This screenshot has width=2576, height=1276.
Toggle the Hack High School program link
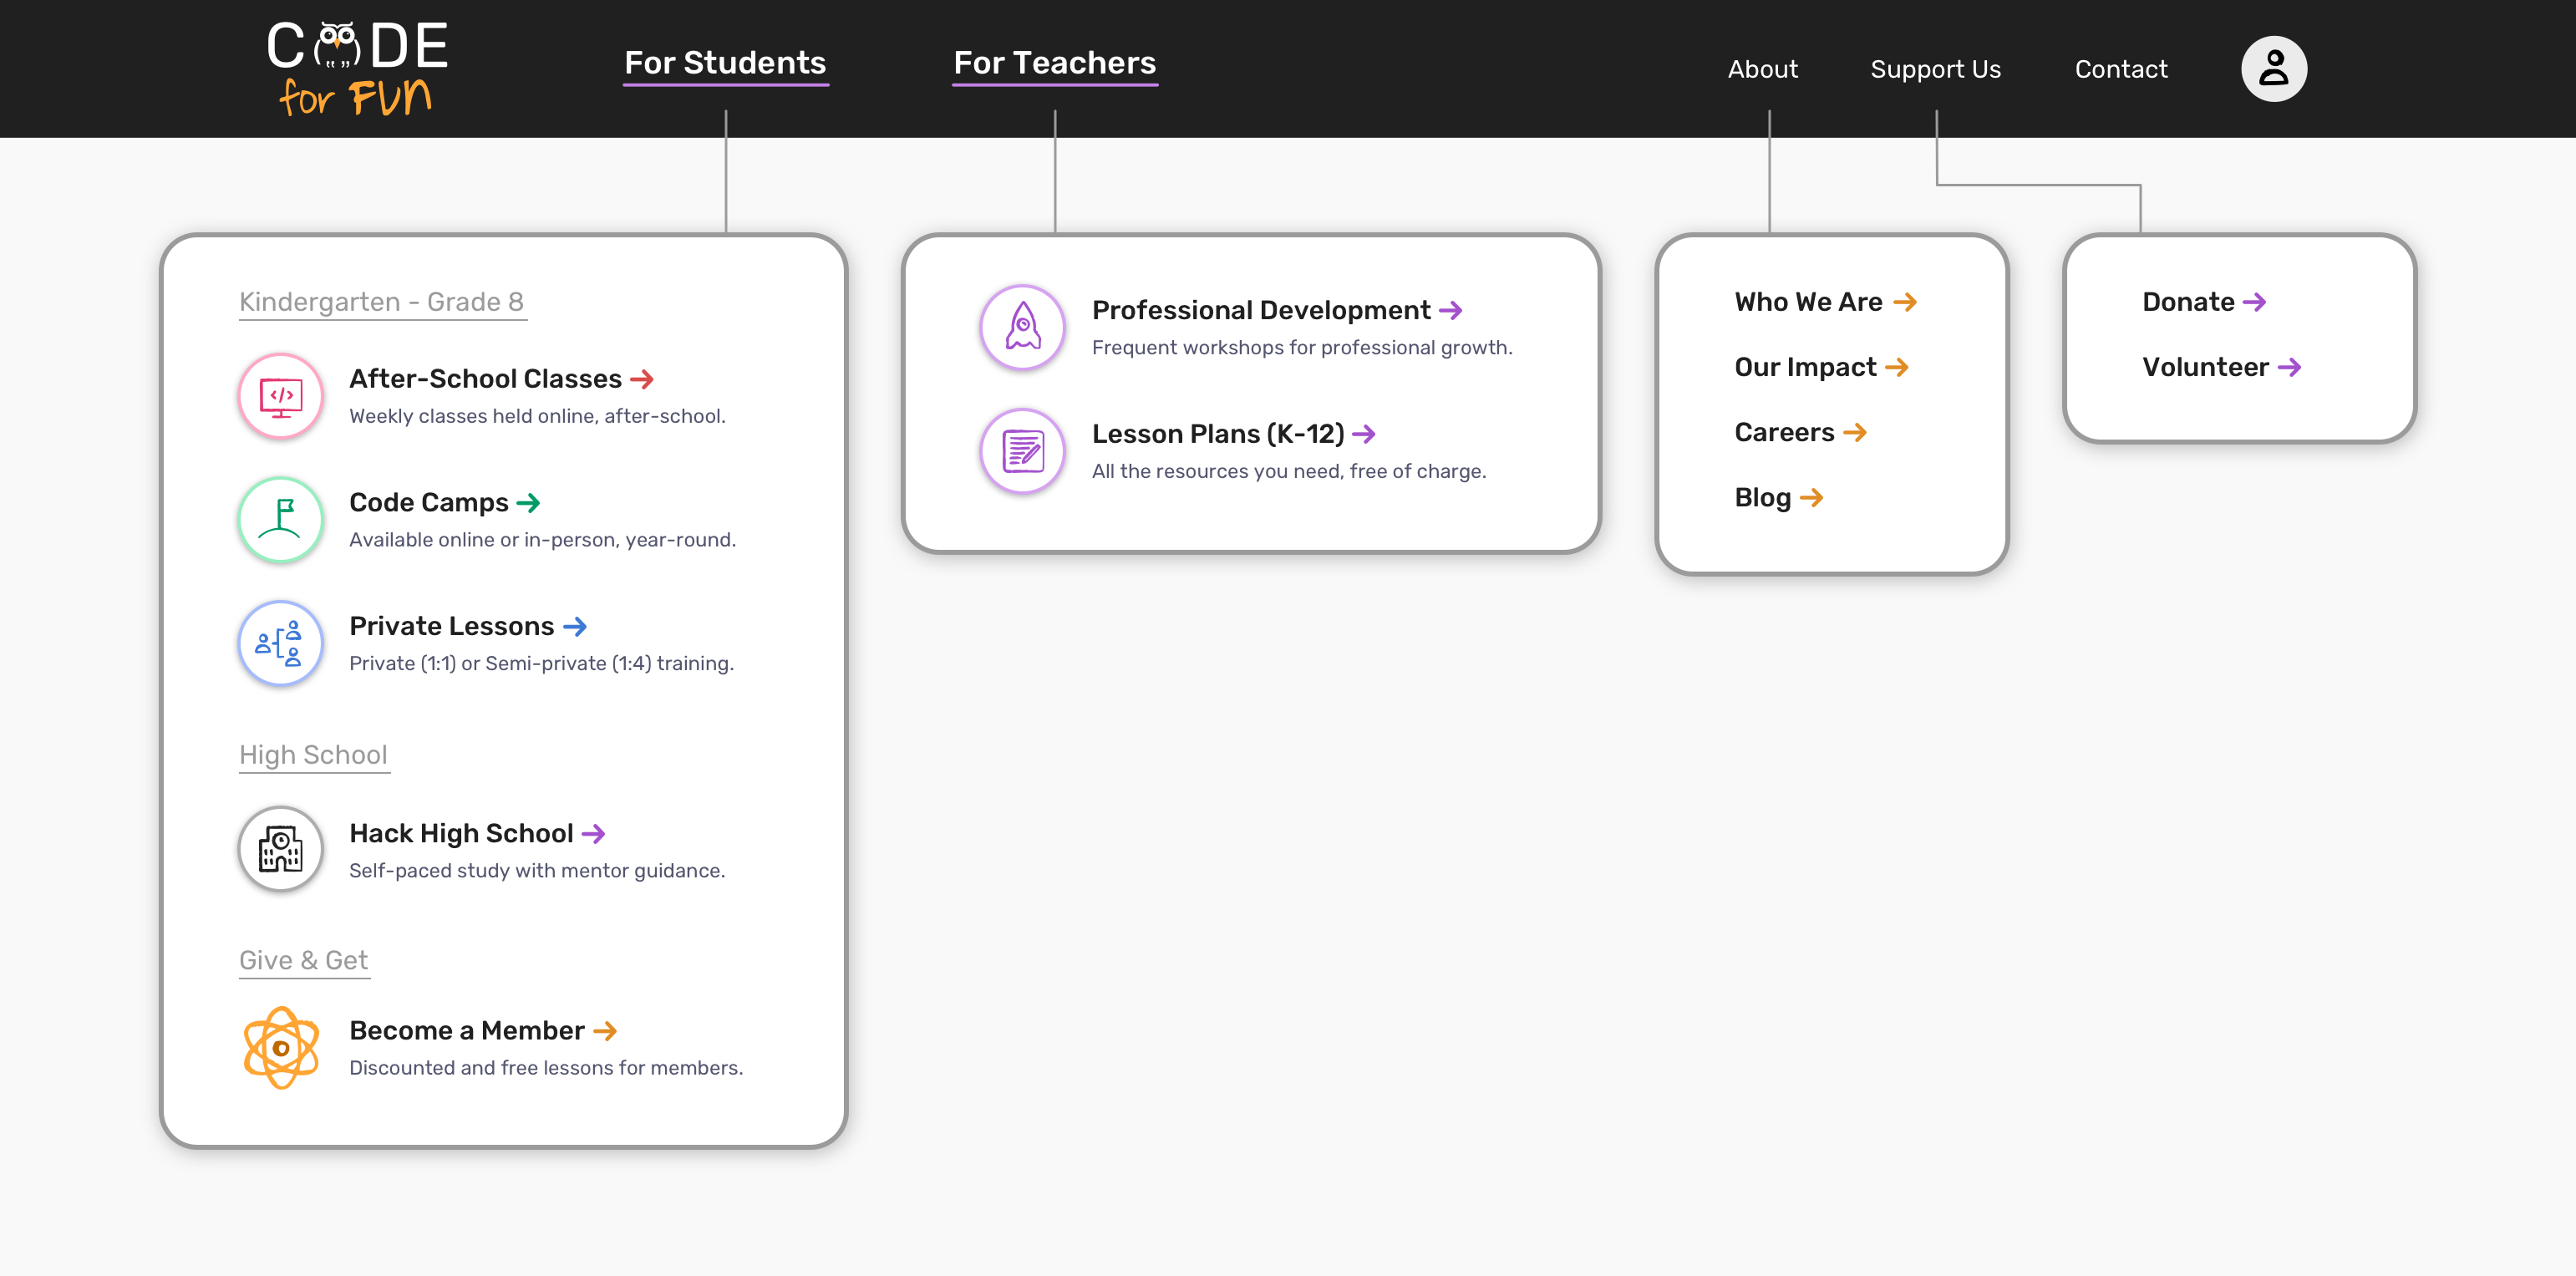[x=475, y=832]
